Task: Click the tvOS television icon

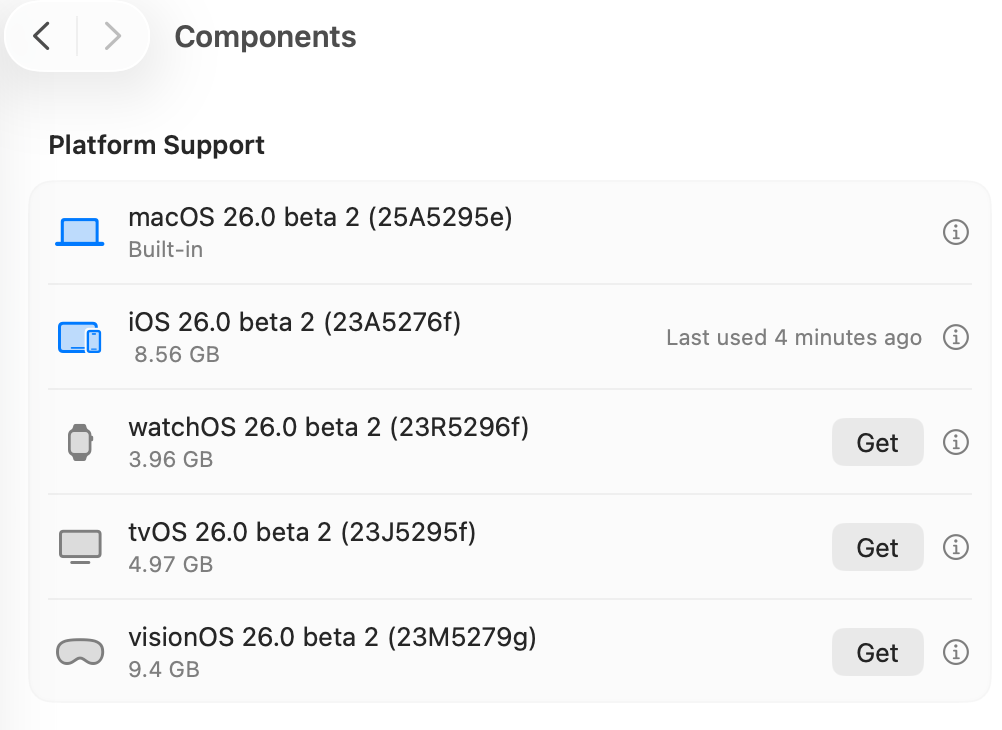Action: (x=80, y=547)
